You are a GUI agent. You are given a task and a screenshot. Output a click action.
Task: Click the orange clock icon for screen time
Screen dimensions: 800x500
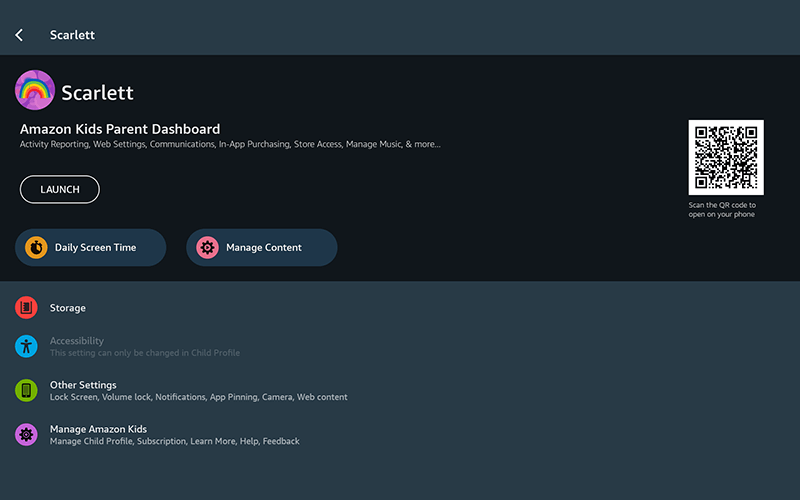click(x=36, y=247)
